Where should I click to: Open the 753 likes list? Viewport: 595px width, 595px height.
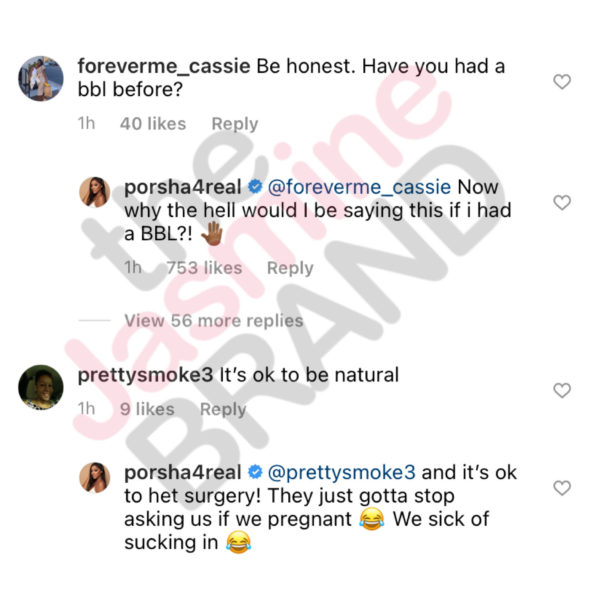click(204, 268)
